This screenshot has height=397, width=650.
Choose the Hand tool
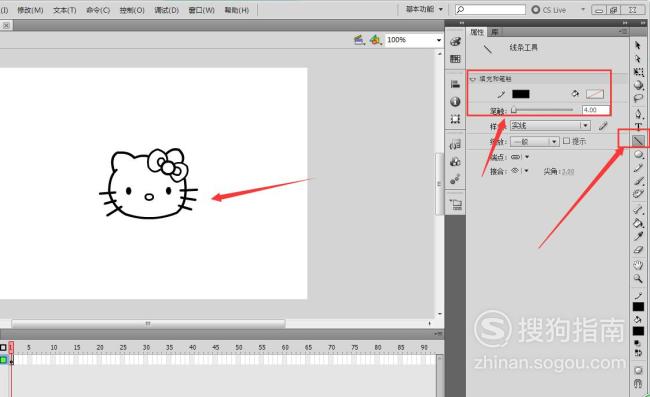(638, 264)
